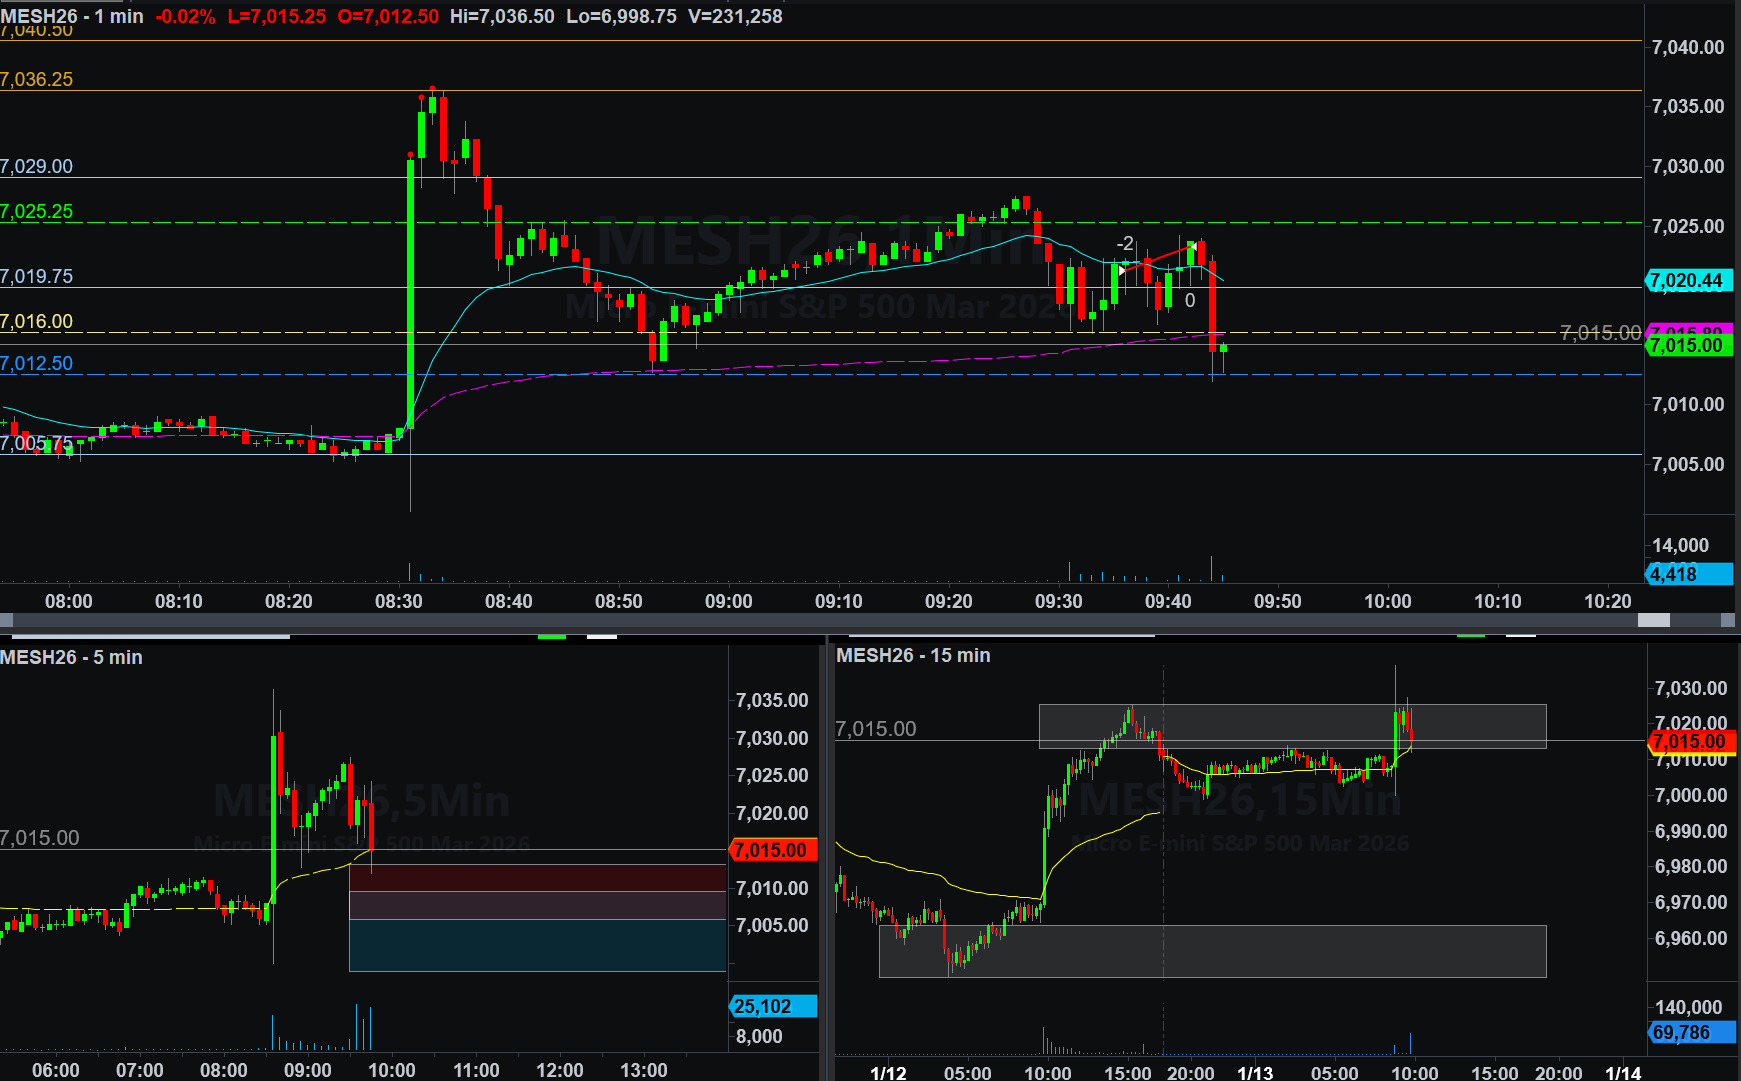
Task: Select the MESH26 - 15 min chart title
Action: [913, 655]
